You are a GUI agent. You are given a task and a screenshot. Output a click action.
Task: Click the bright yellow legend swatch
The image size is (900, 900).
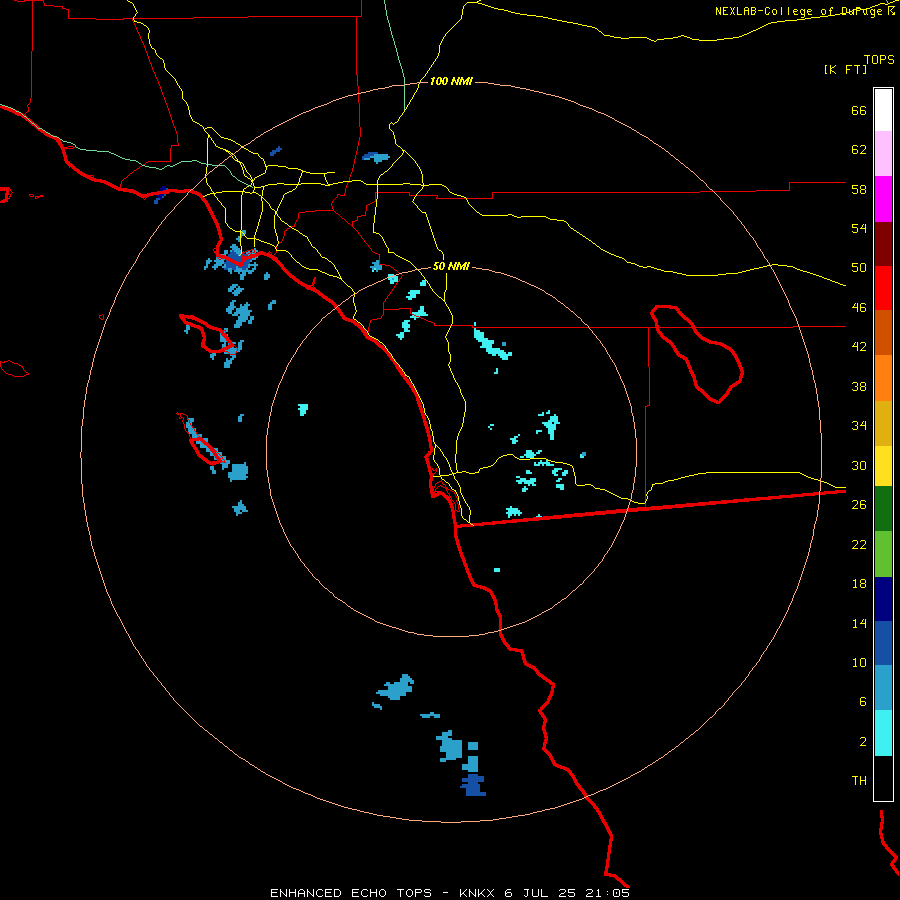883,466
